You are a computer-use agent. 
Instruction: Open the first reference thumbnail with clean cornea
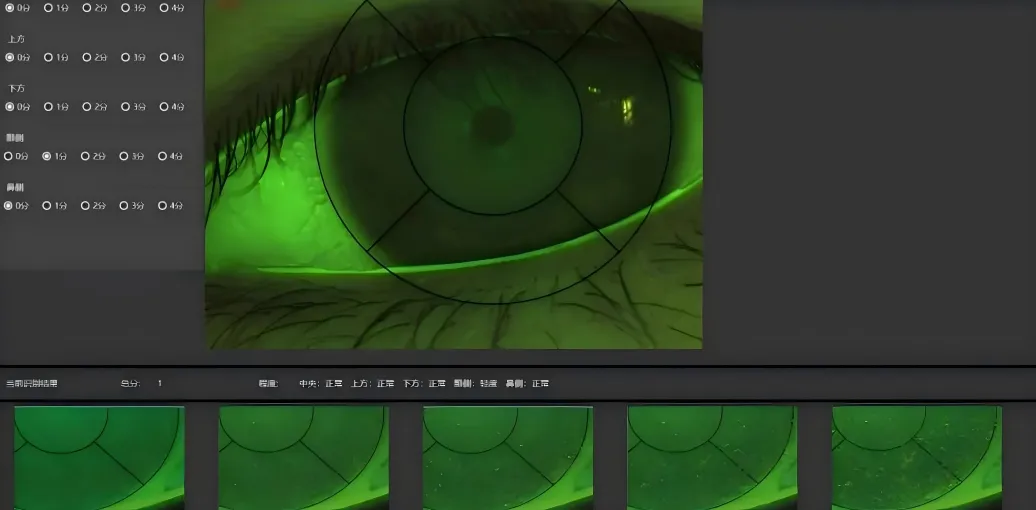(x=99, y=457)
